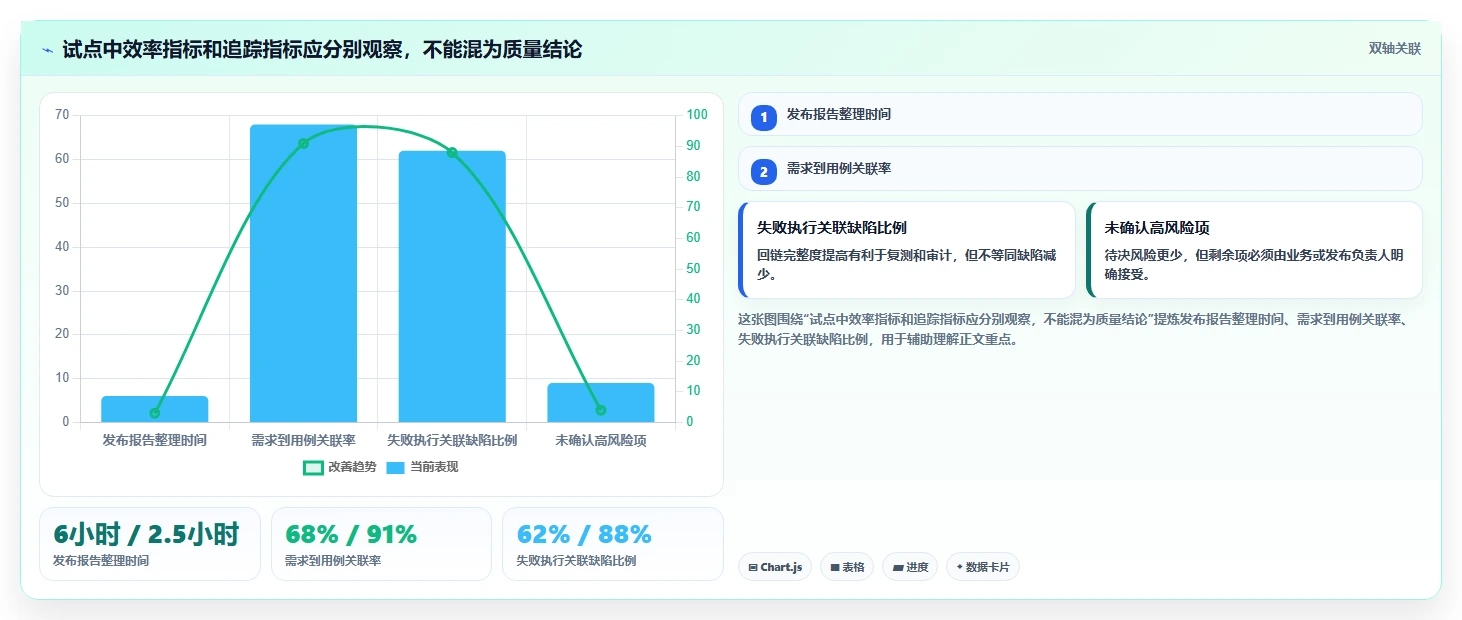Click the blue 当前表现 legend swatch
The width and height of the screenshot is (1462, 620).
pos(396,467)
